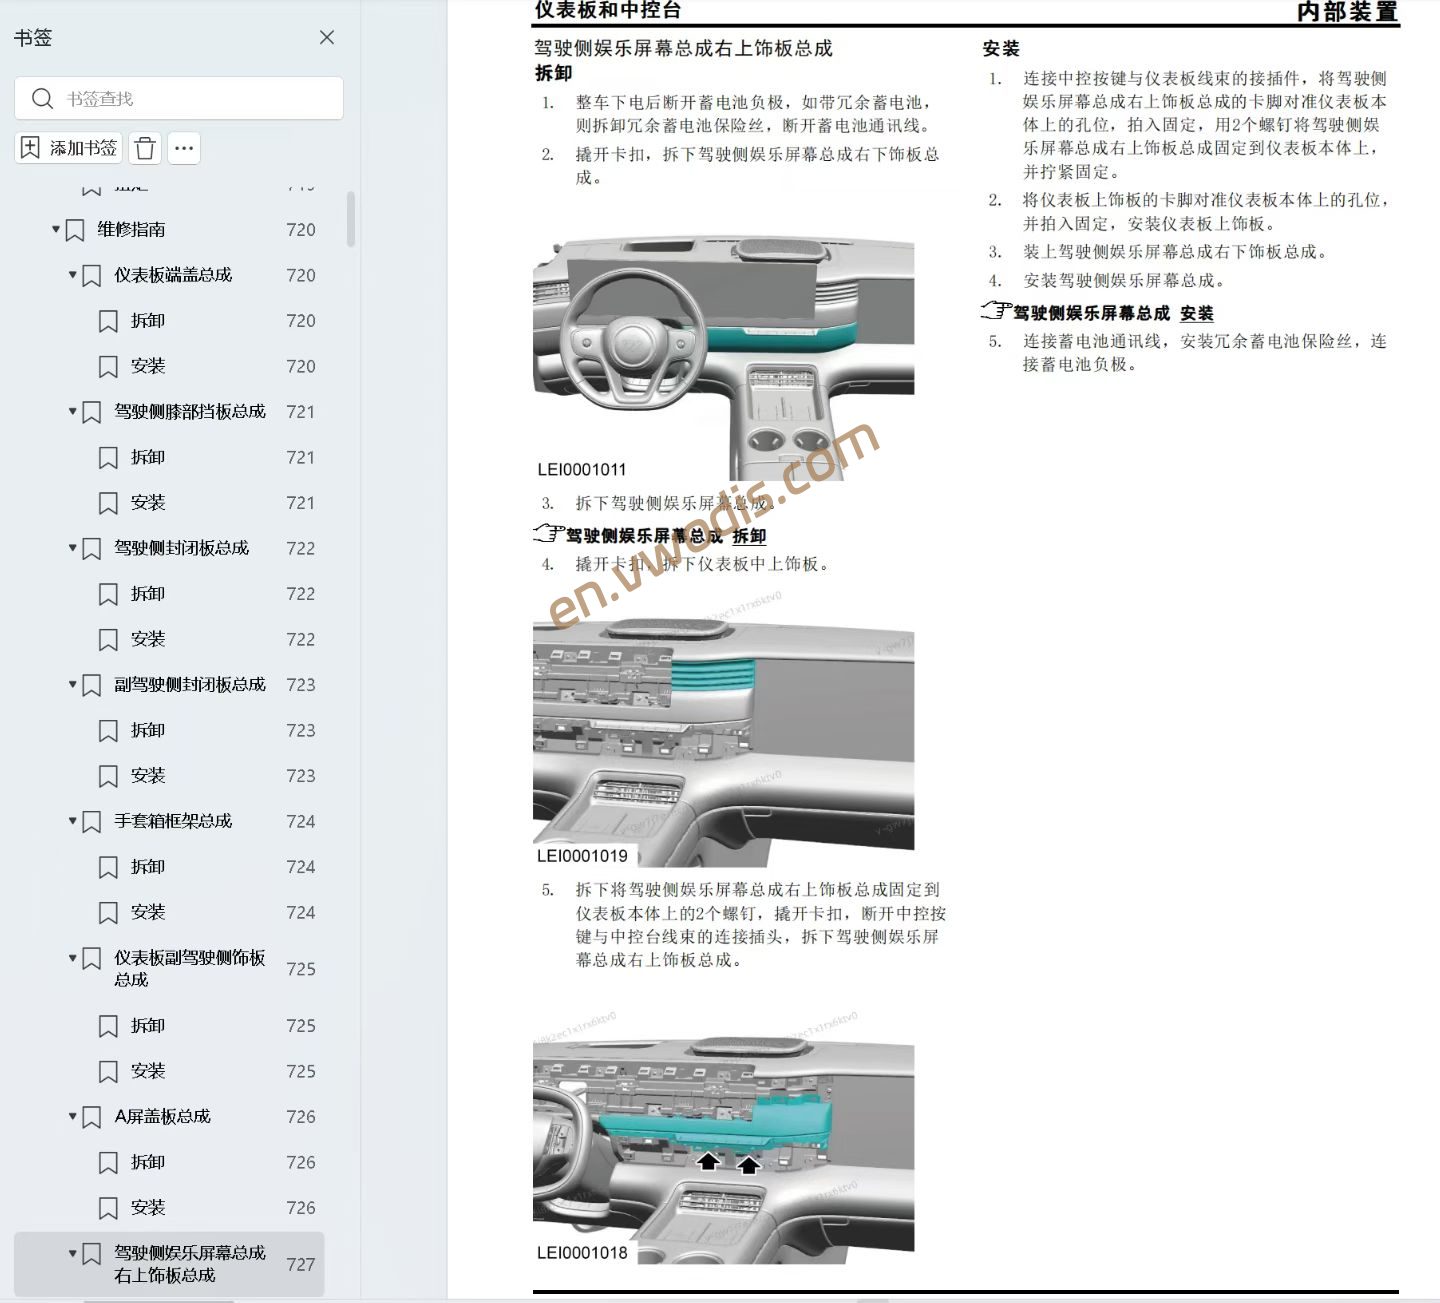Viewport: 1440px width, 1303px height.
Task: Select 拆卸 on page 724
Action: [148, 866]
